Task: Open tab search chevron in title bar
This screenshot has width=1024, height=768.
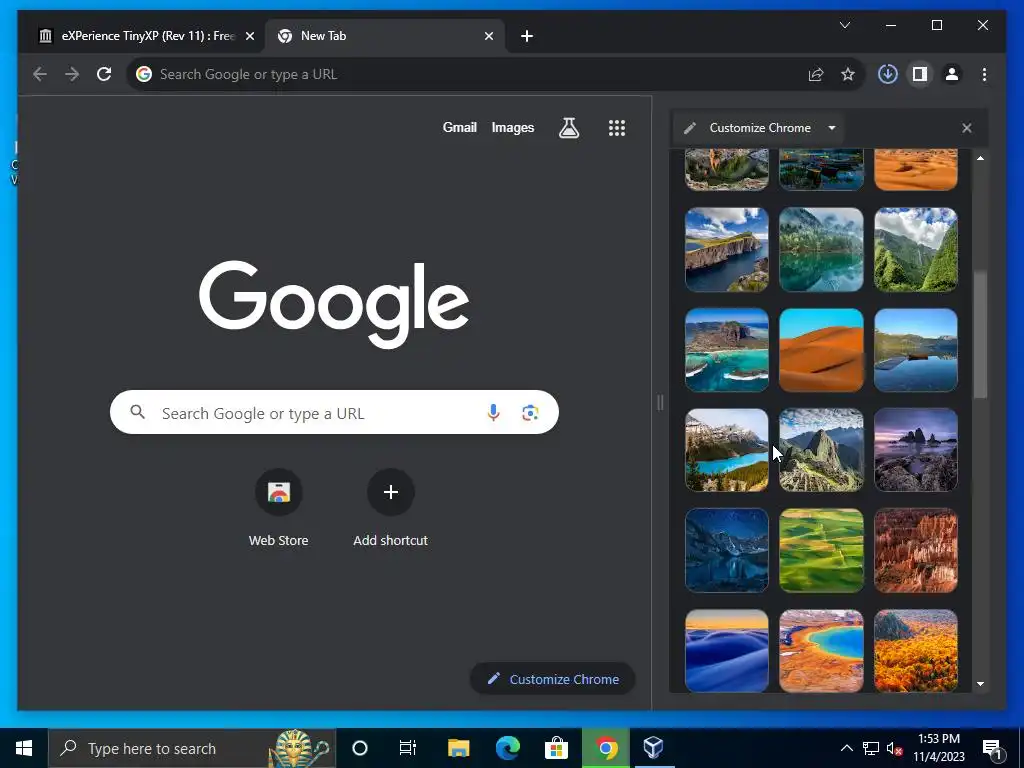Action: pos(844,25)
